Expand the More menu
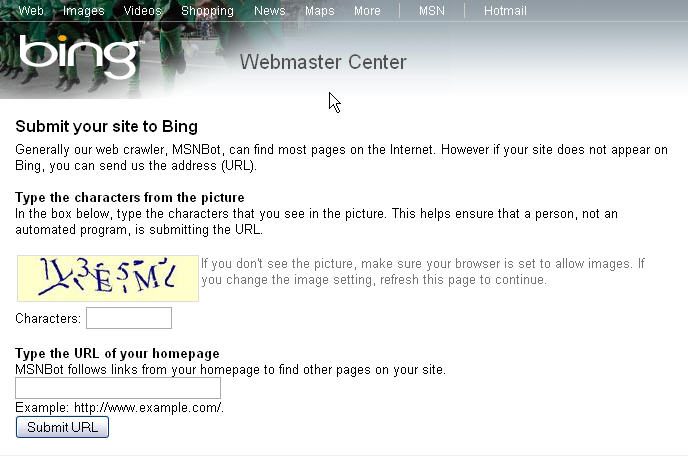The height and width of the screenshot is (459, 688). (367, 11)
